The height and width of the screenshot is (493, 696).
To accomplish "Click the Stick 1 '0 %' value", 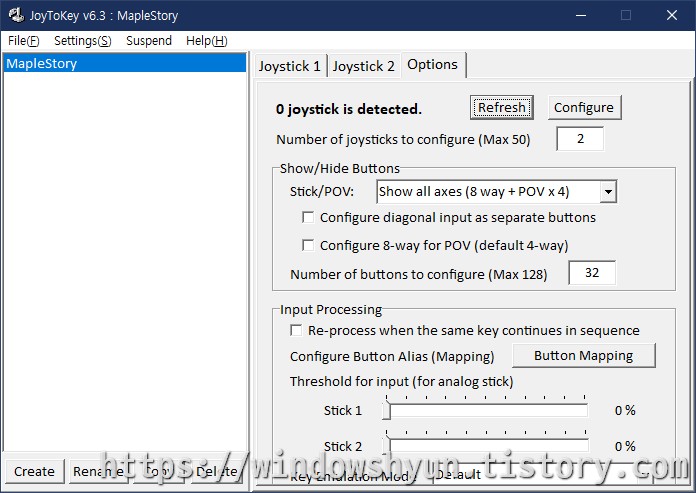I will pos(625,410).
